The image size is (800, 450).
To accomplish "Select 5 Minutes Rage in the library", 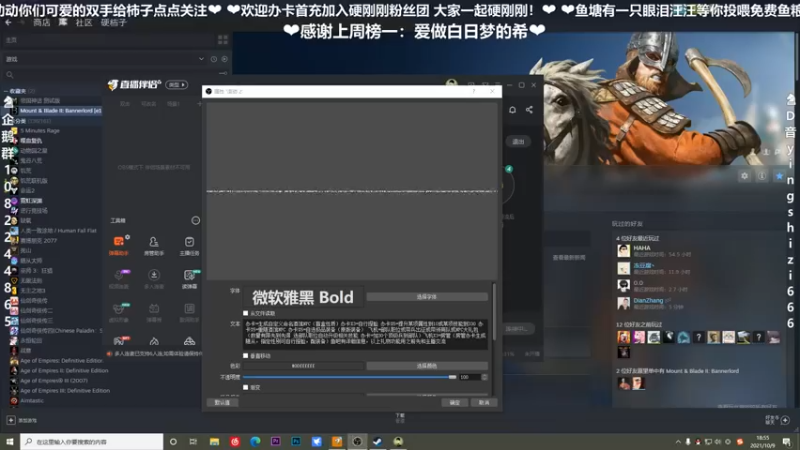I will (x=40, y=131).
